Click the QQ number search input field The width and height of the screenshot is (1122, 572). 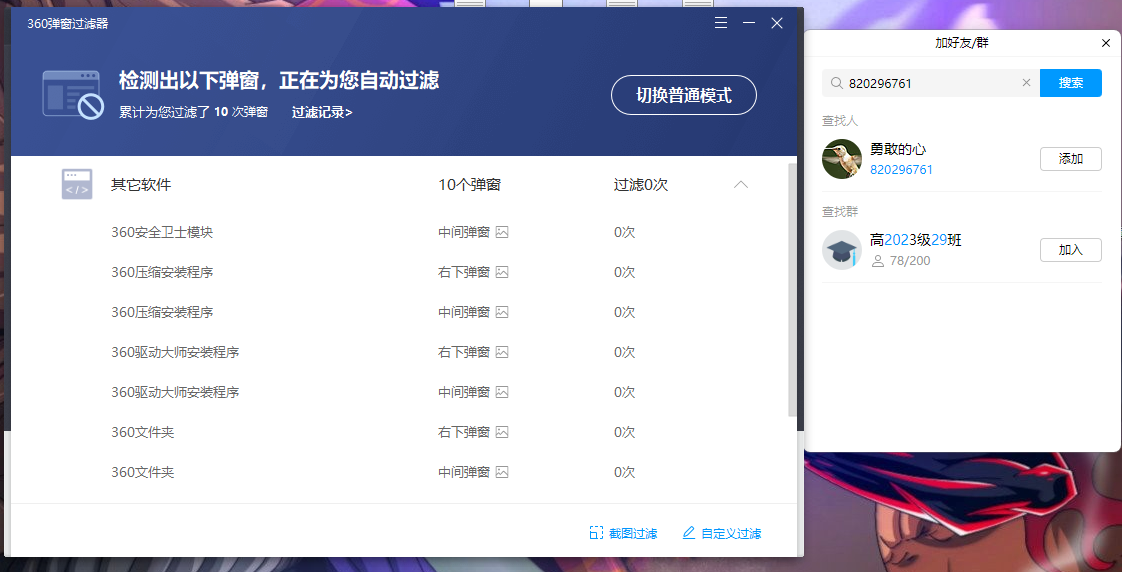click(x=930, y=83)
